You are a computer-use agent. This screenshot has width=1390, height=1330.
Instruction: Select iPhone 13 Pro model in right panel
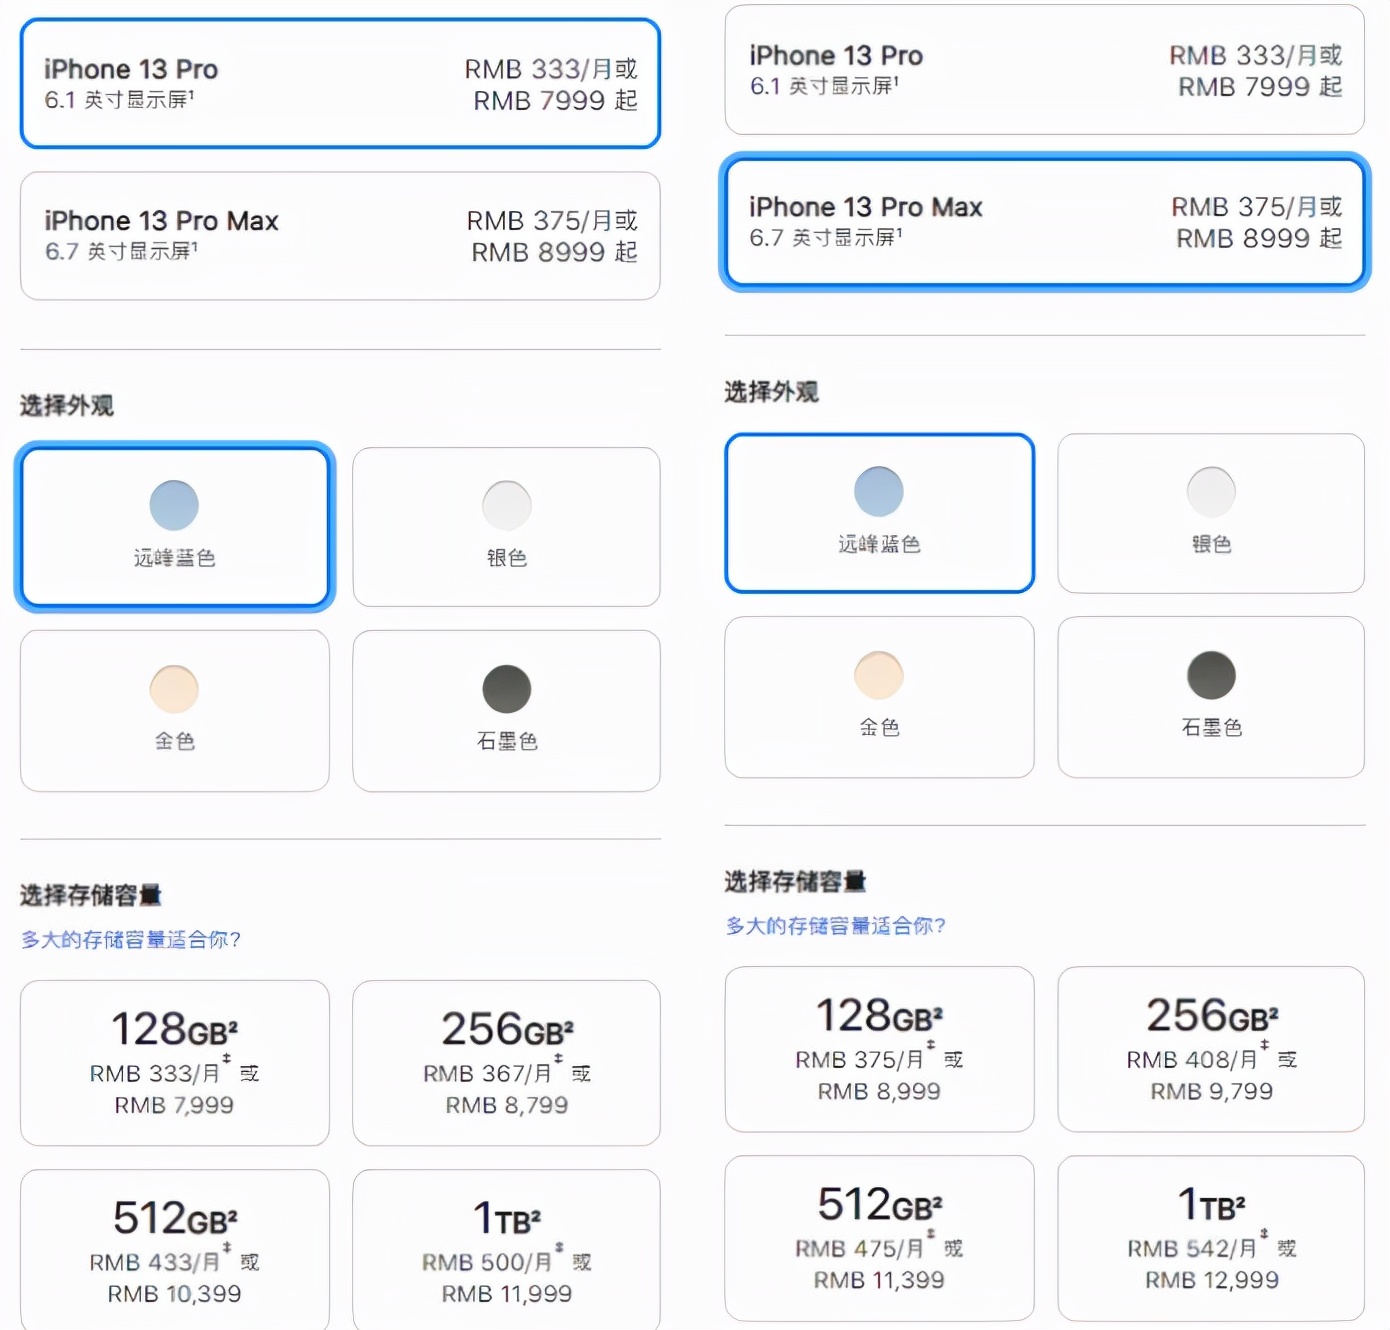click(1044, 70)
